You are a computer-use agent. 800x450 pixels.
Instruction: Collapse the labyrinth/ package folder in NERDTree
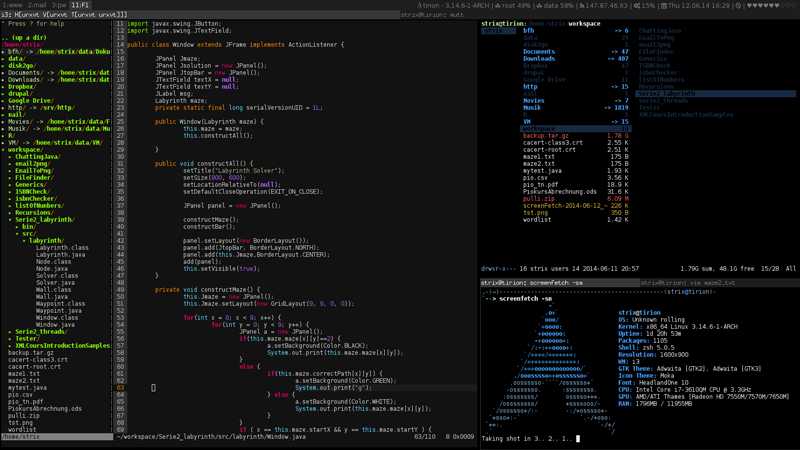[x=46, y=240]
